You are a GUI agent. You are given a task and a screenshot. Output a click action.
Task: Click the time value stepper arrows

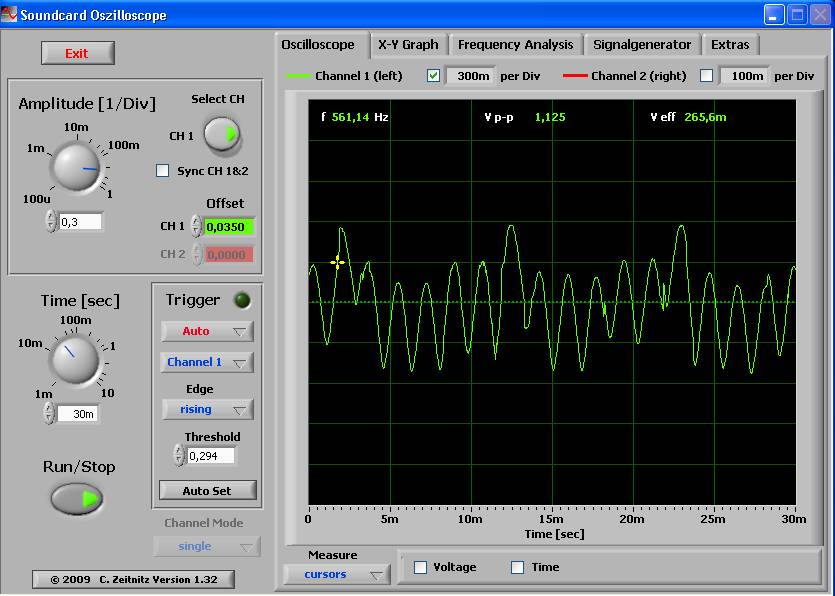49,413
